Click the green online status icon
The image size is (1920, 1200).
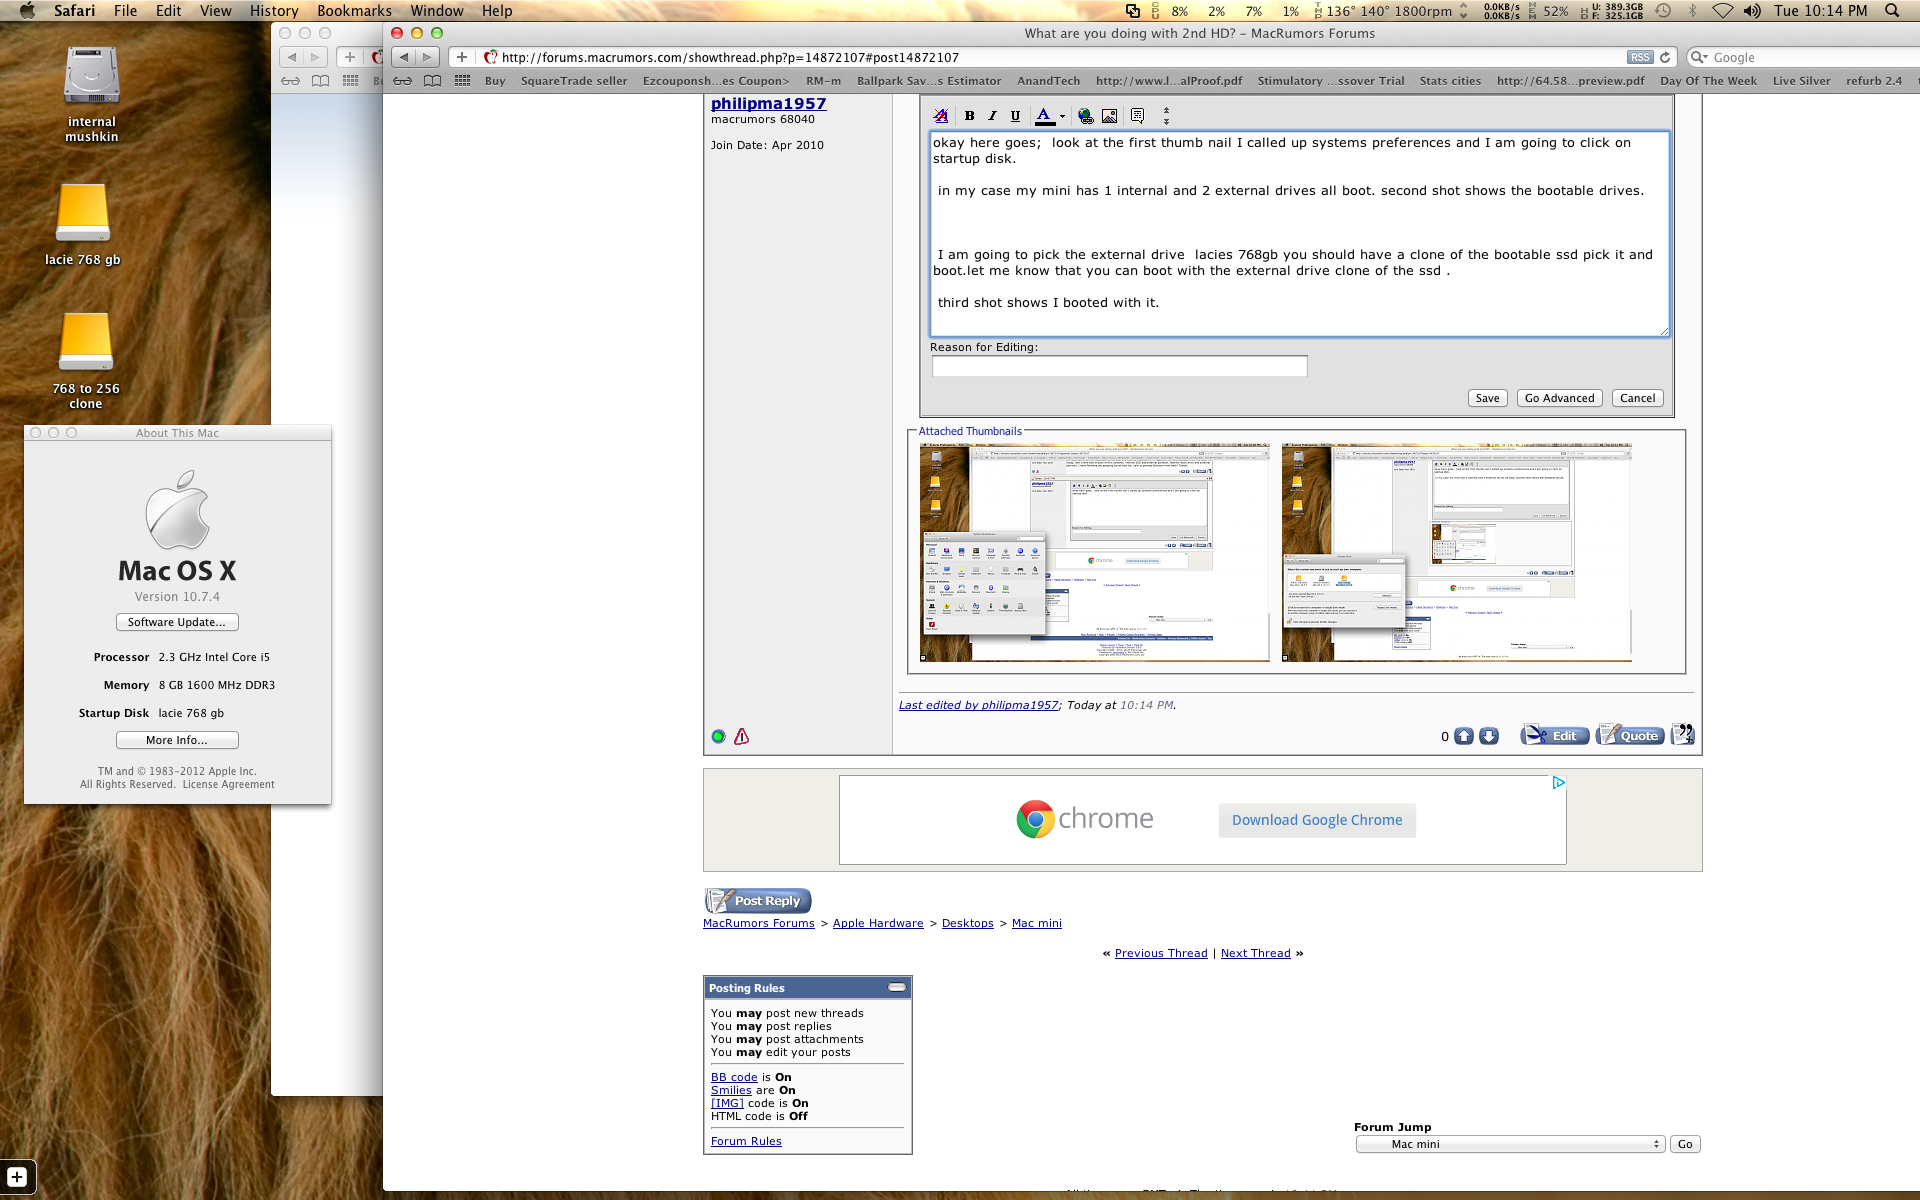click(x=718, y=737)
